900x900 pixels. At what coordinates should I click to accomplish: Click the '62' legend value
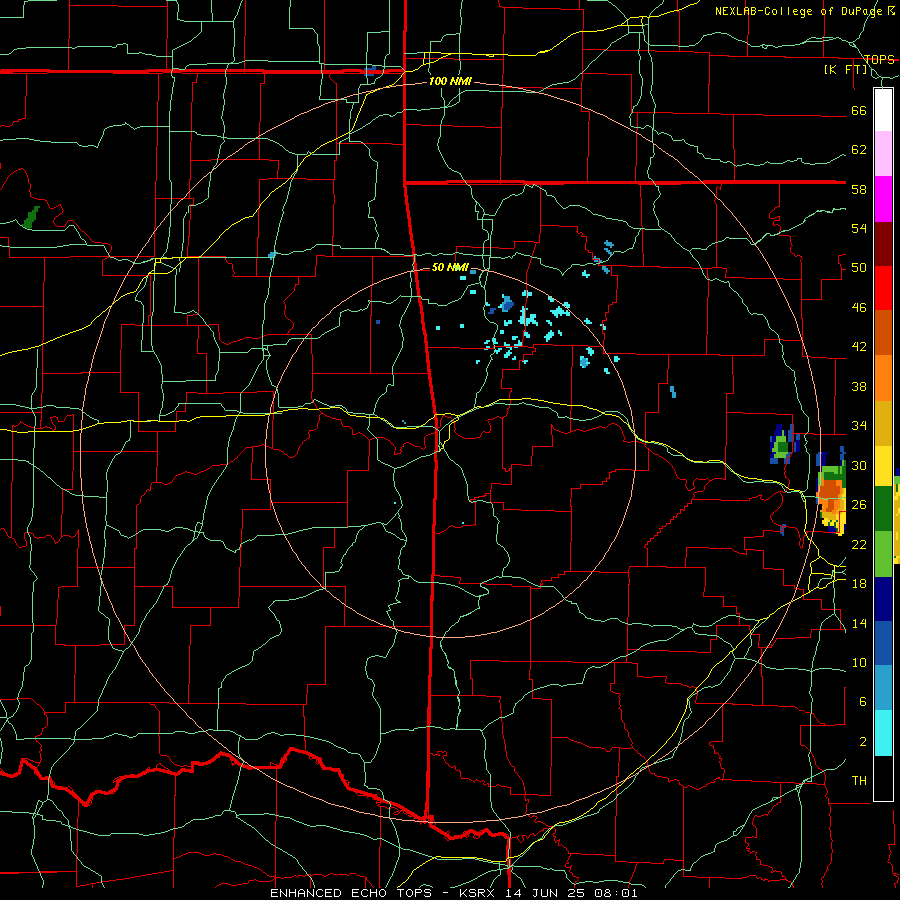[x=859, y=150]
